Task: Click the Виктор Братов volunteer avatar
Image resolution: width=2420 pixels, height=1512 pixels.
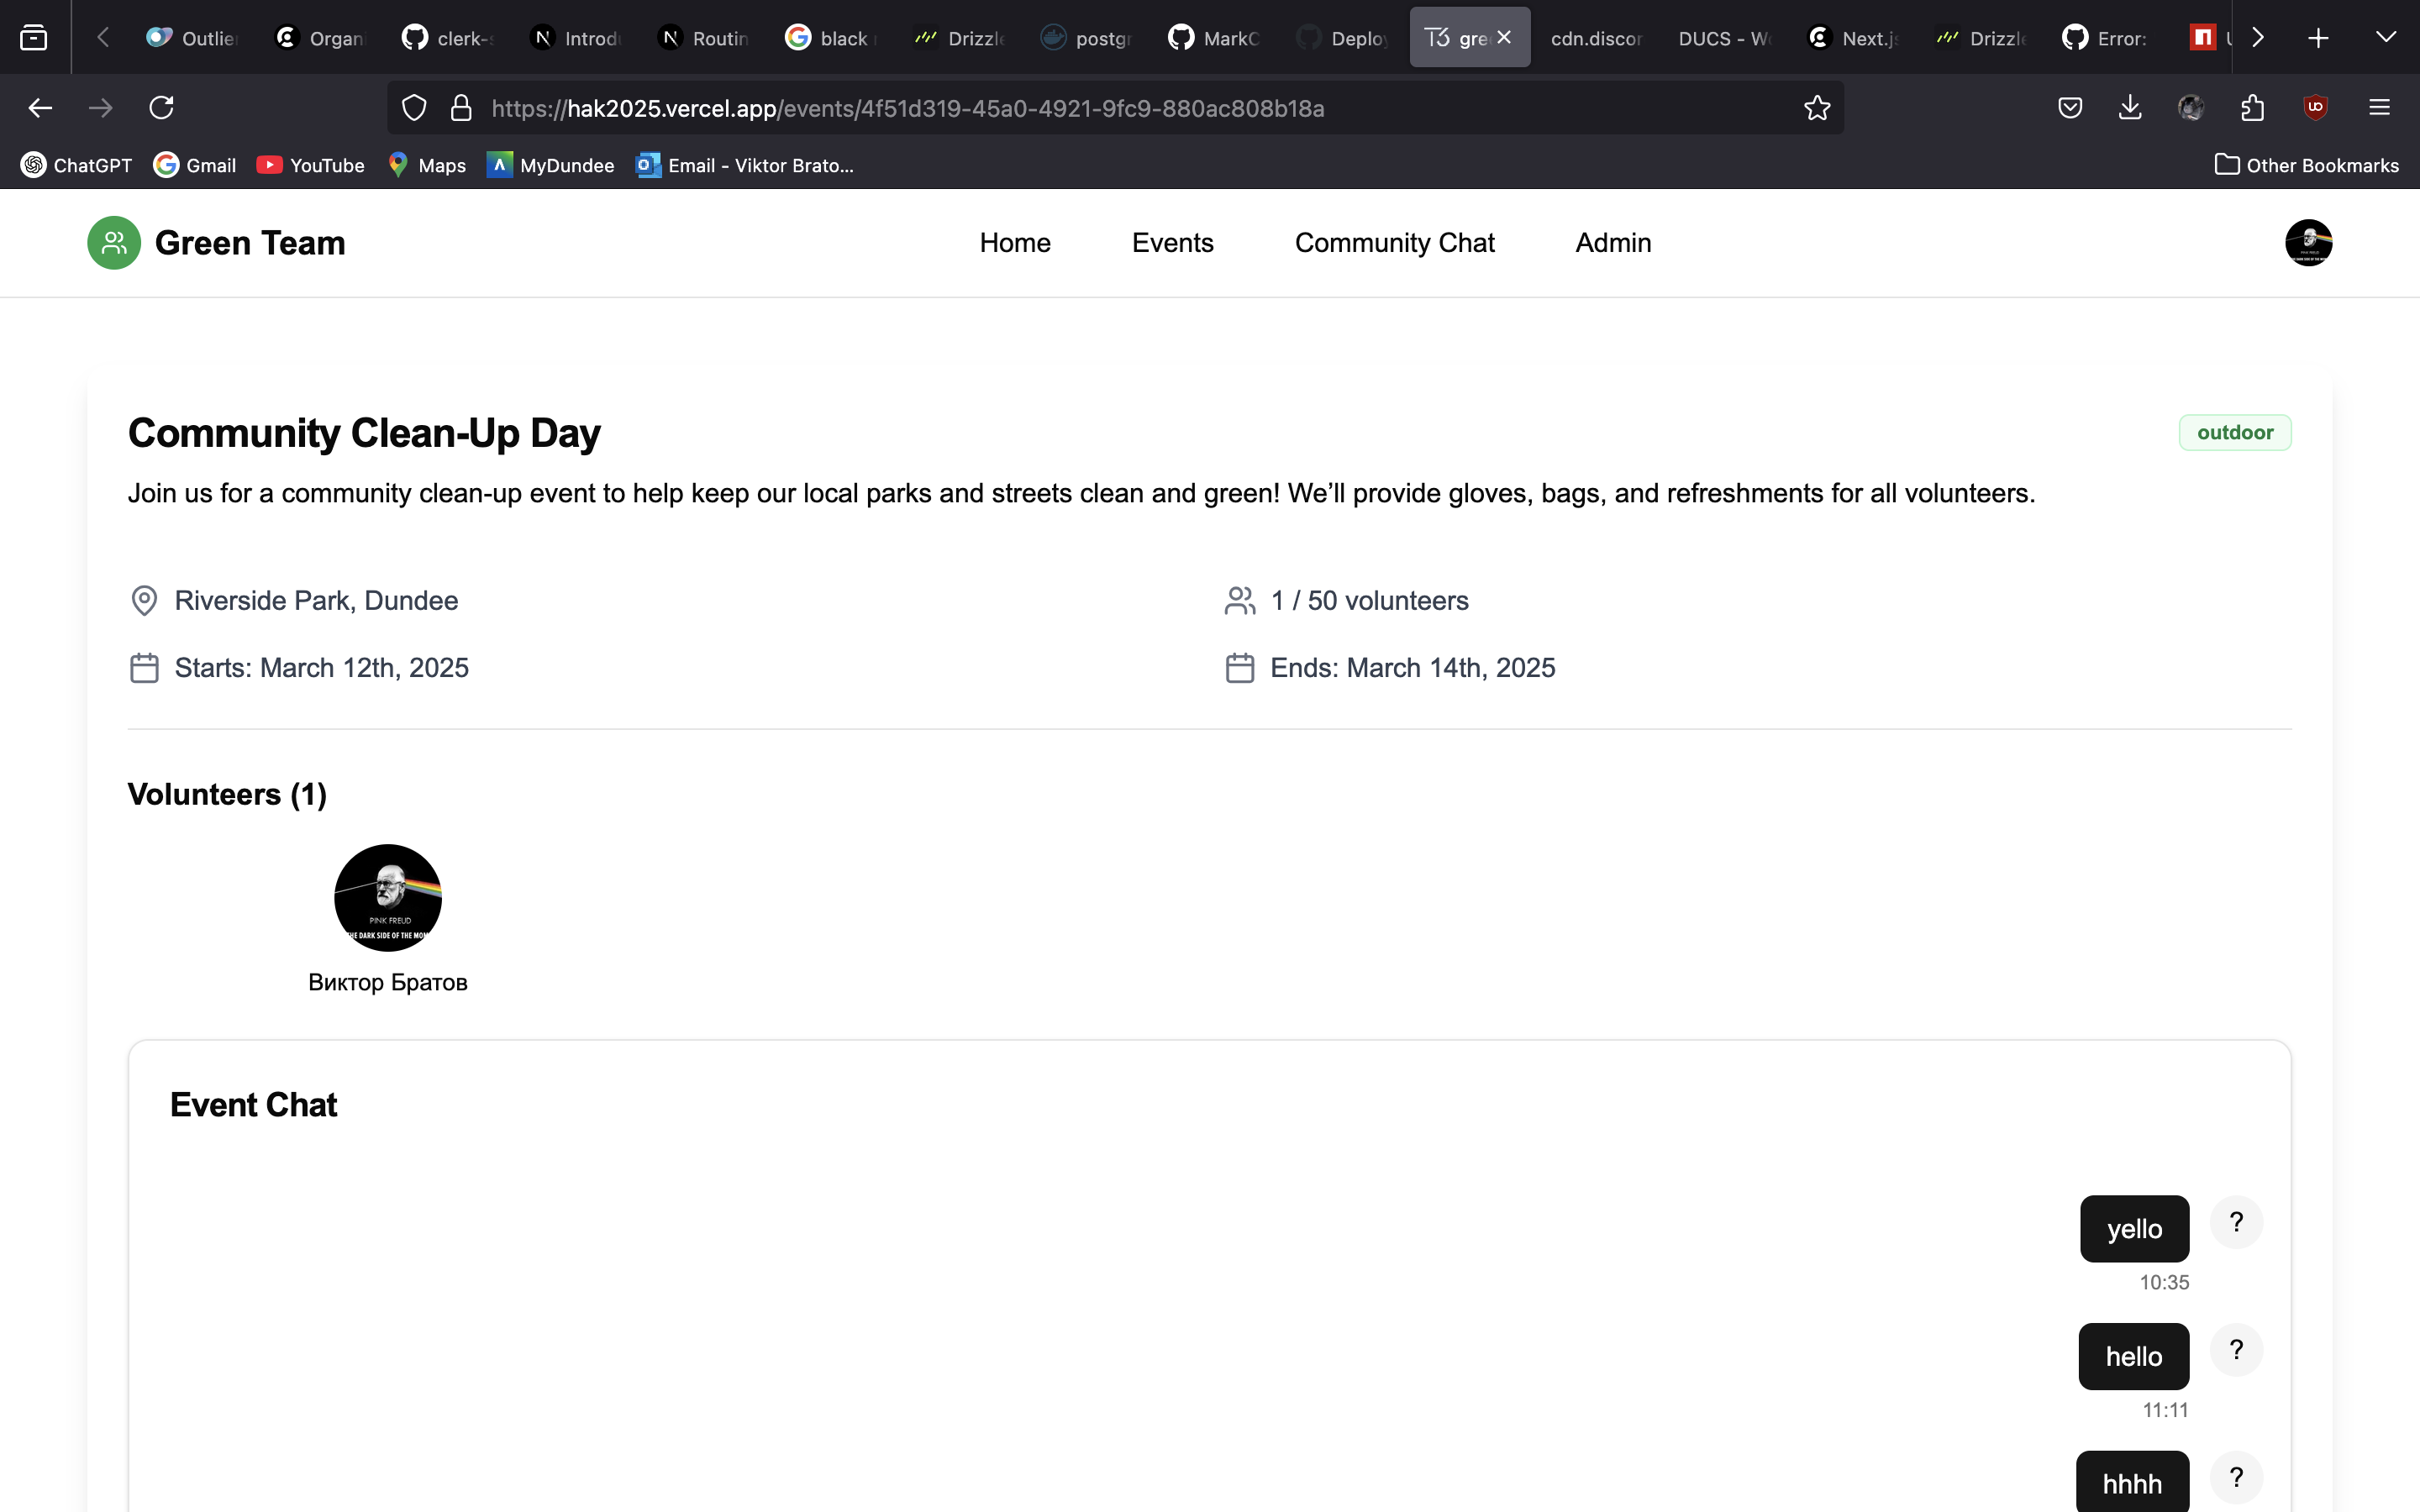Action: (388, 898)
